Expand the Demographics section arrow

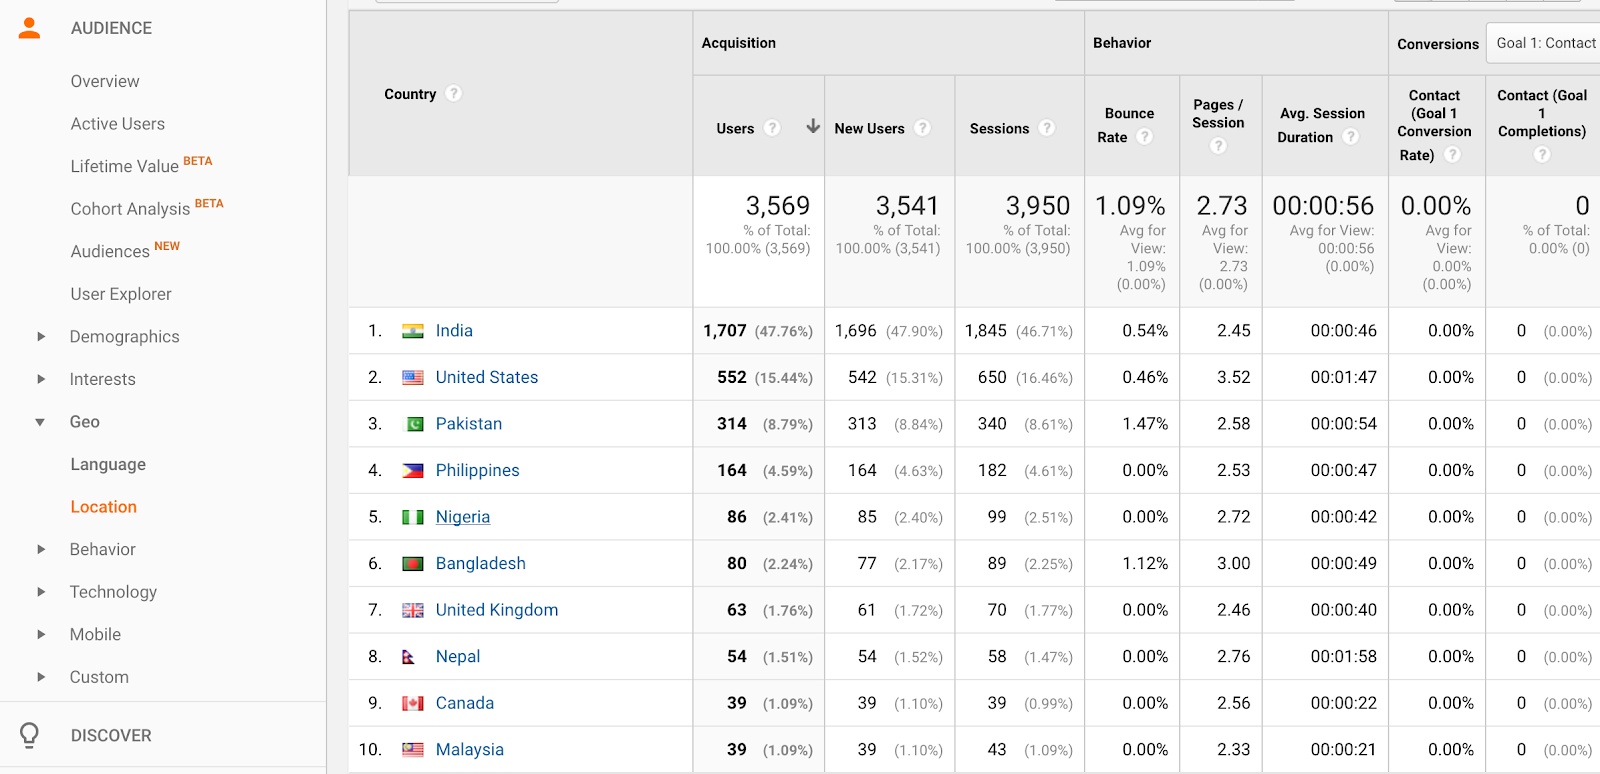coord(41,337)
